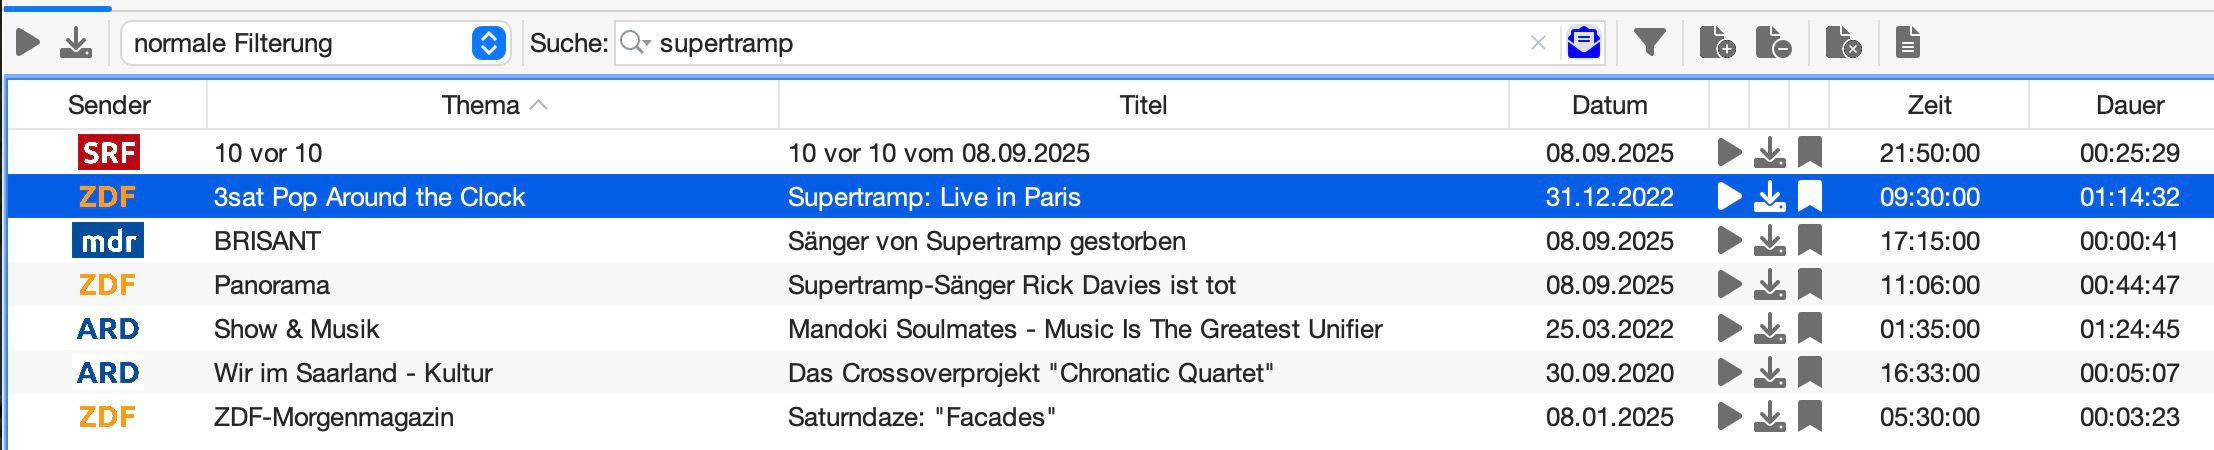Download the BRISANT Sänger von Supertramp entry
Image resolution: width=2214 pixels, height=450 pixels.
1770,241
